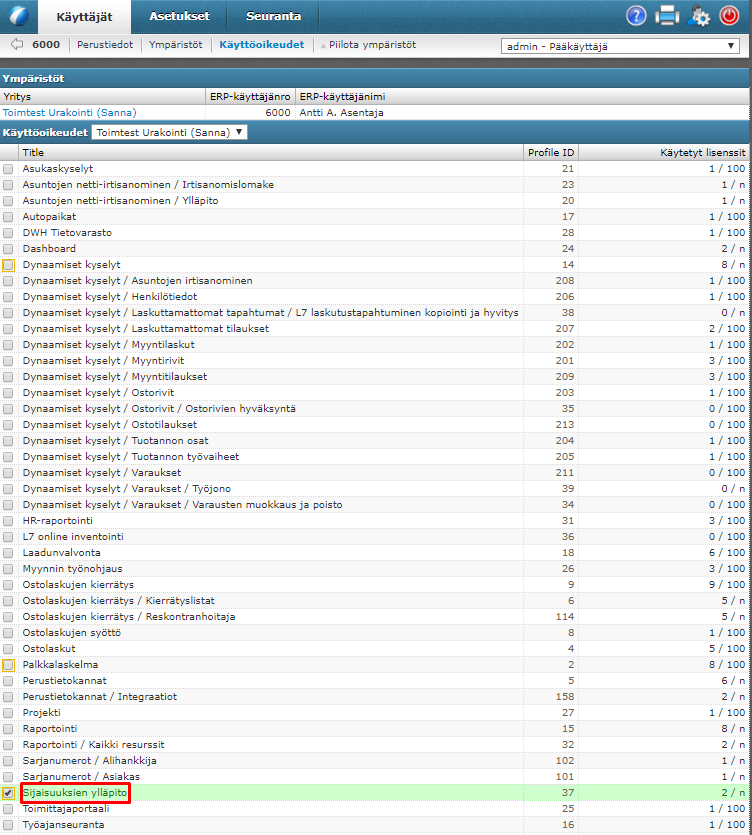Sort by the Profile ID column header
This screenshot has height=835, width=752.
coord(551,152)
